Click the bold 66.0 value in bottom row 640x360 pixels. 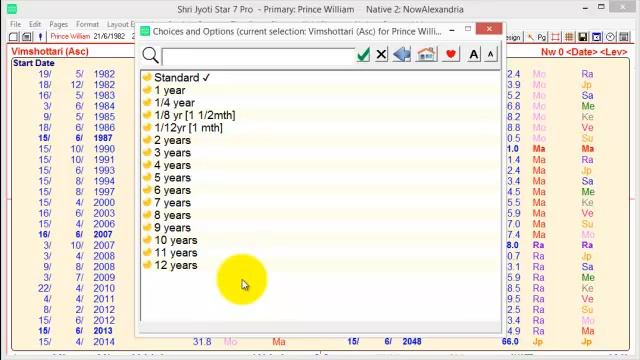pos(510,341)
